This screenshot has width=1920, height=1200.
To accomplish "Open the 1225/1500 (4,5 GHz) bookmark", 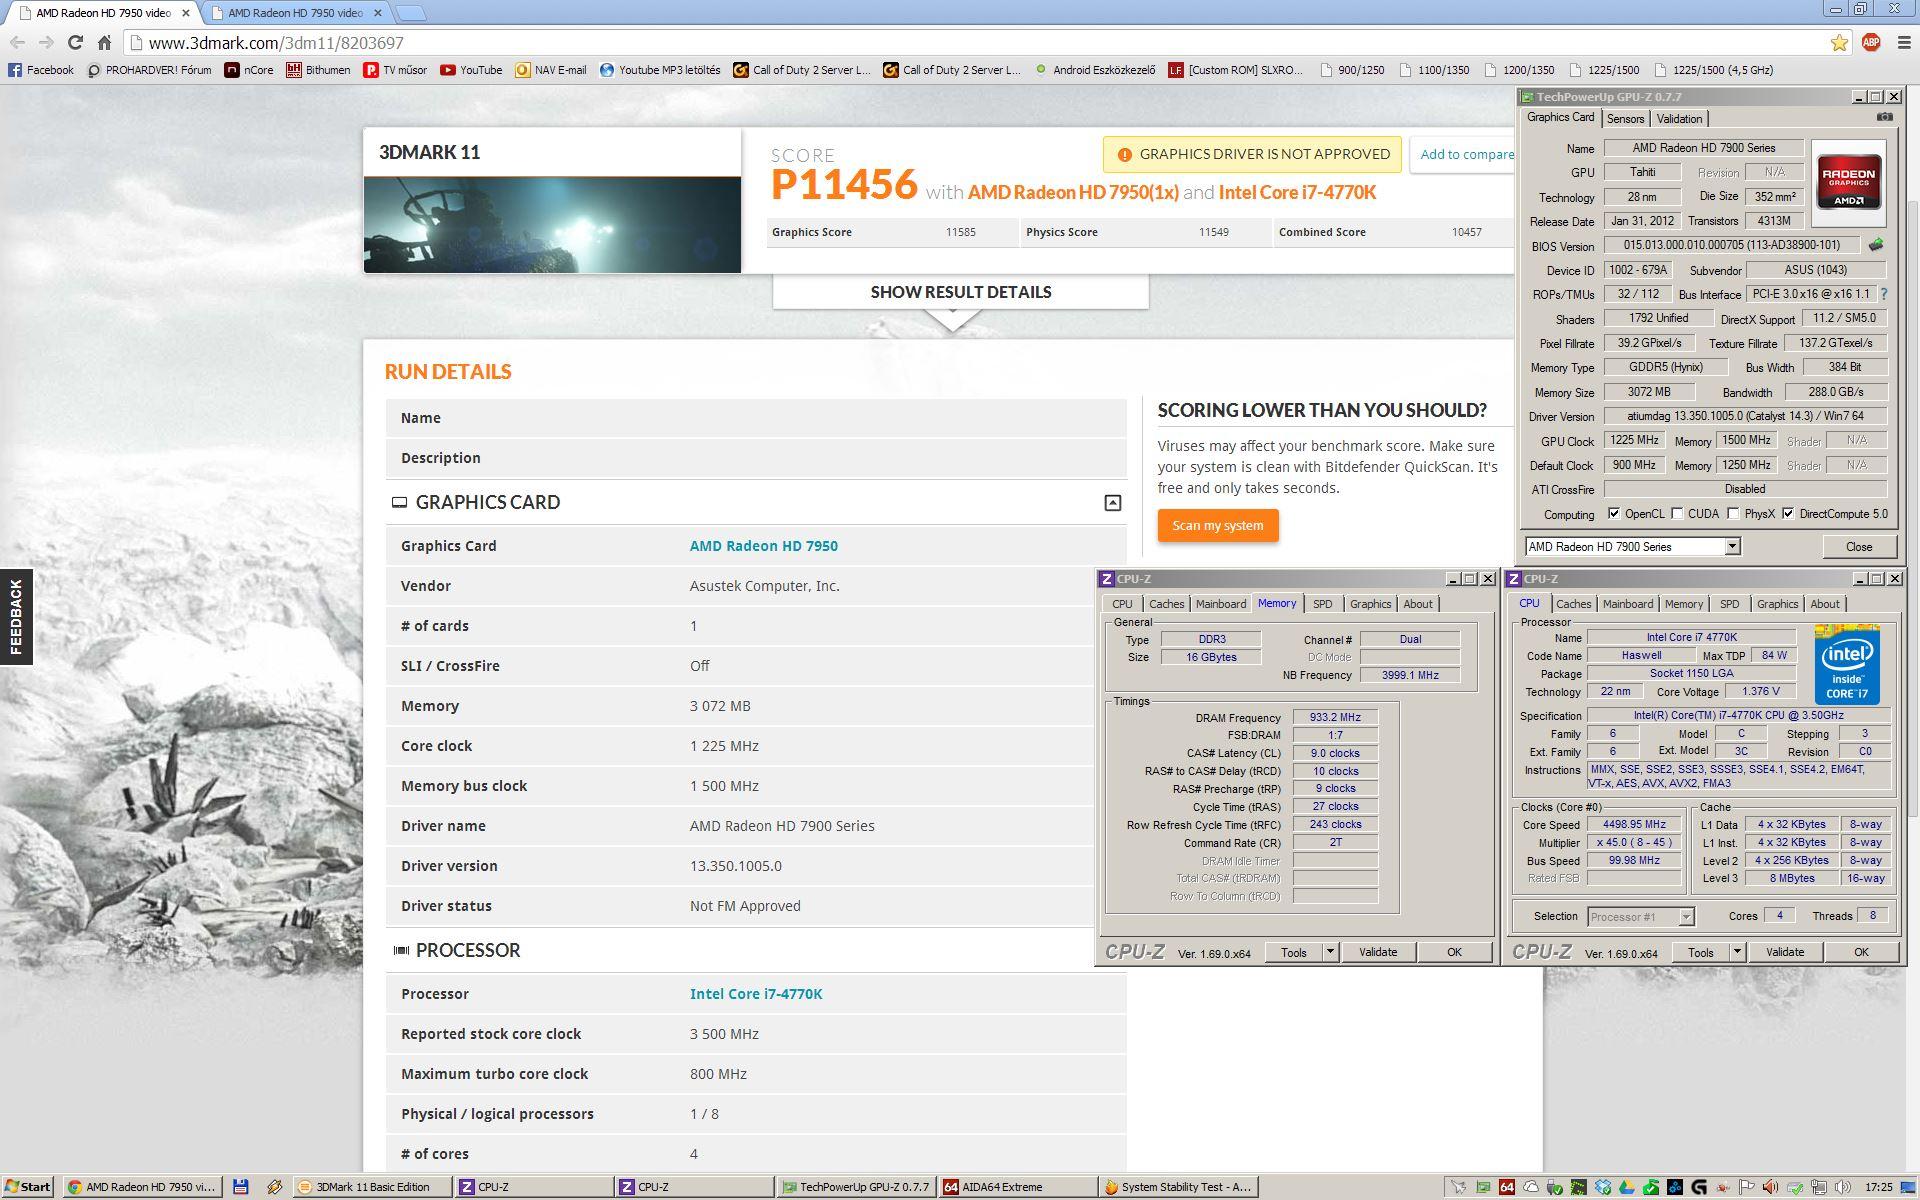I will (1714, 70).
